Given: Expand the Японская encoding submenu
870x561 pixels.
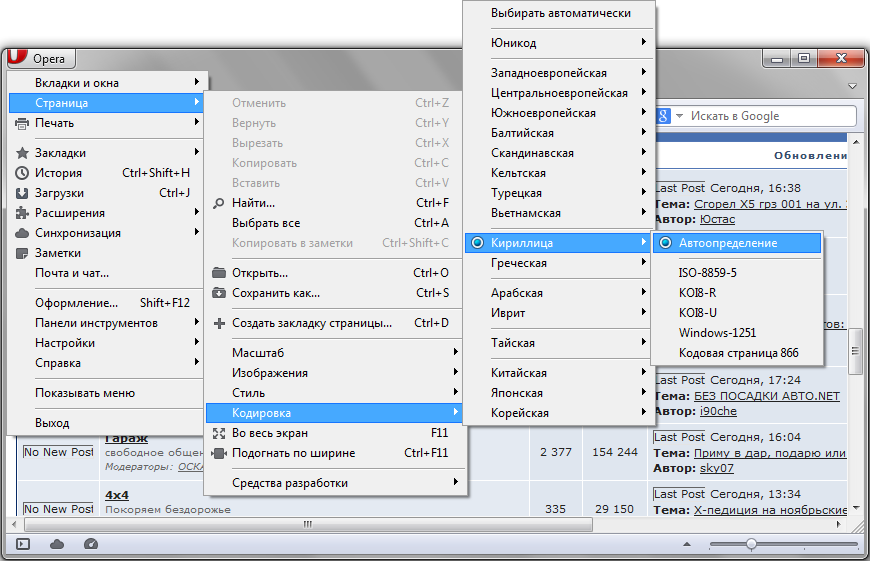Looking at the screenshot, I should pyautogui.click(x=558, y=393).
